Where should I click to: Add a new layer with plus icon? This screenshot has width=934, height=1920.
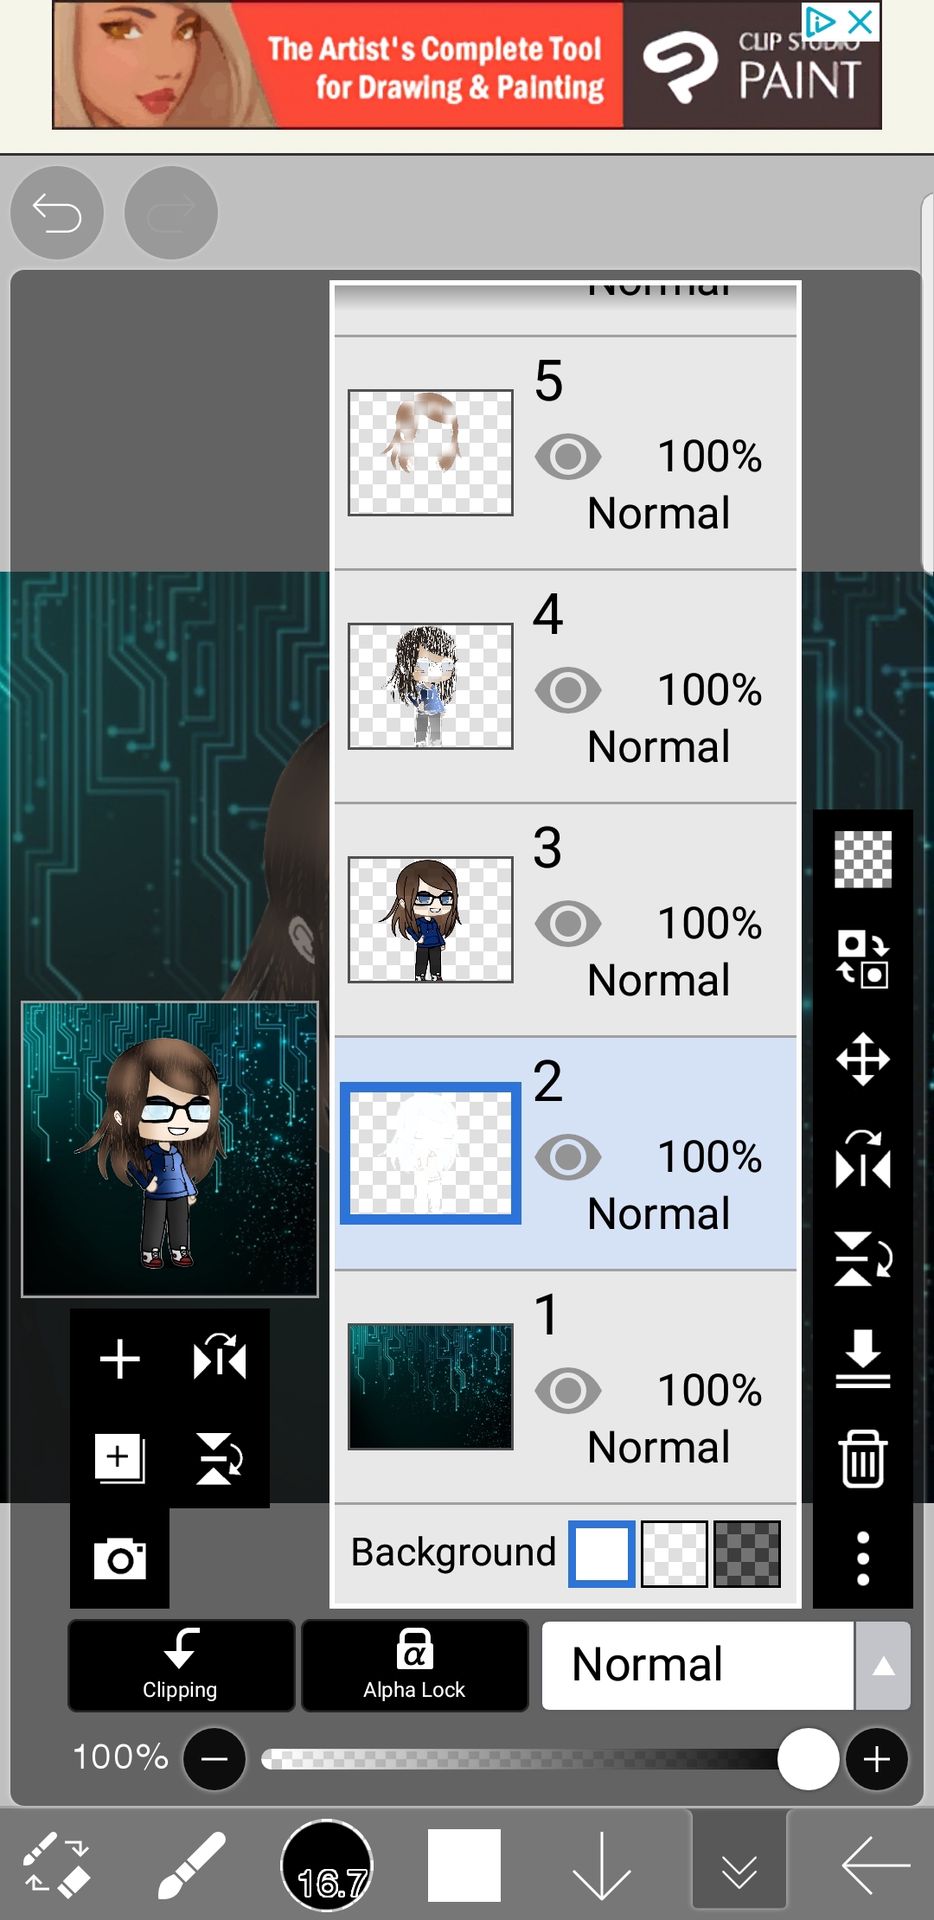[x=120, y=1358]
